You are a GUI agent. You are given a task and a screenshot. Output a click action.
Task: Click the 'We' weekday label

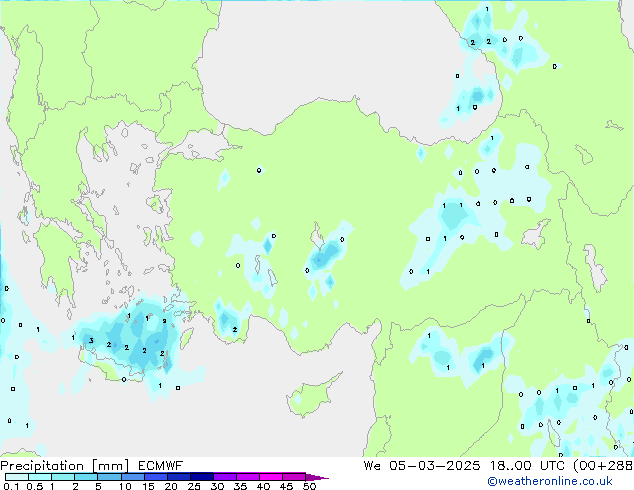pos(372,466)
